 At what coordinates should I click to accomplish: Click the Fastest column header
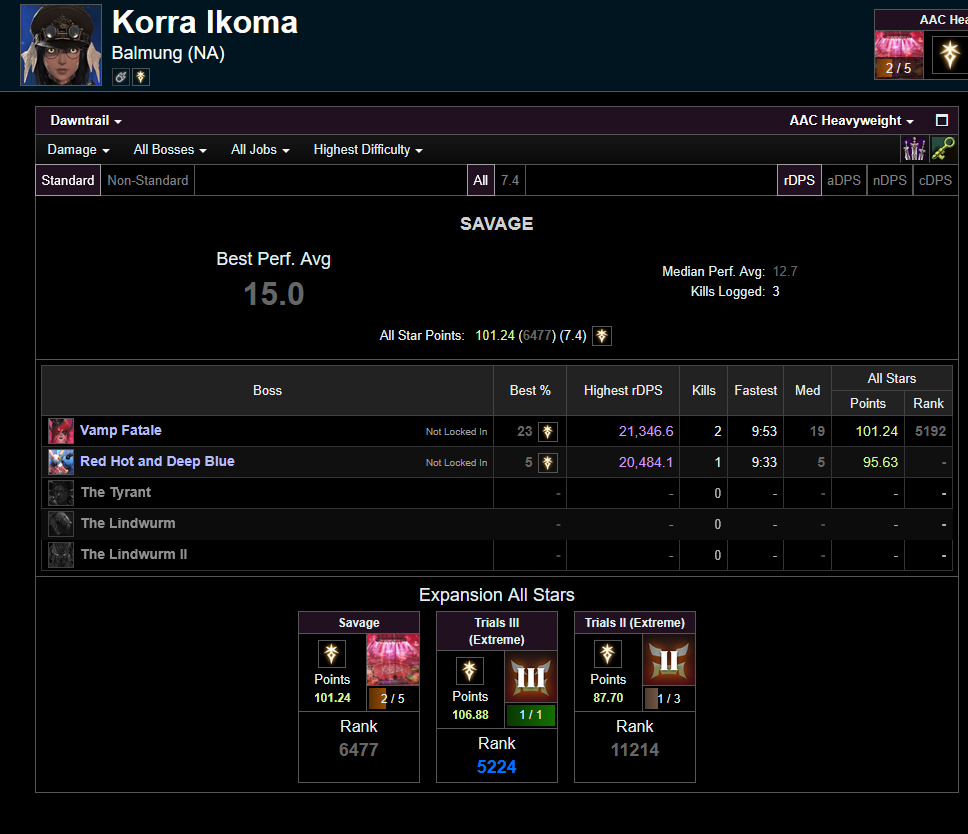(756, 390)
